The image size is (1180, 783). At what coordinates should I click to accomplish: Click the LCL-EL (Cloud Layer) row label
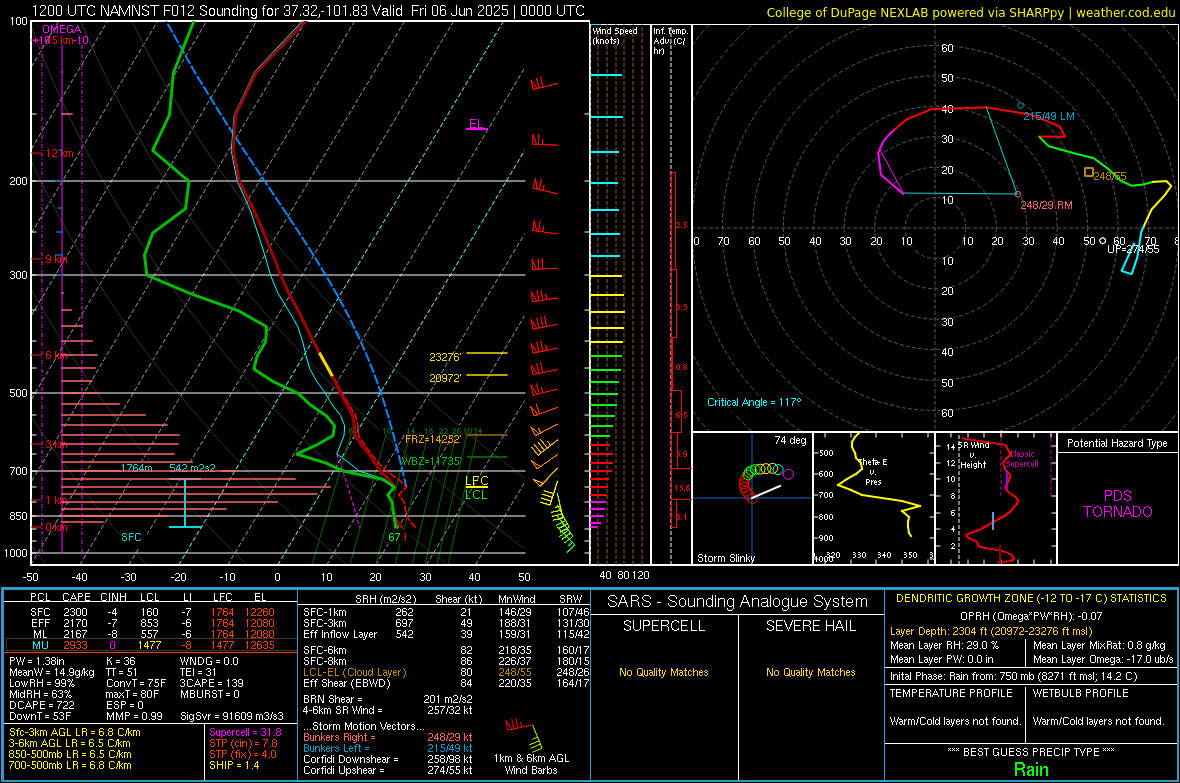pyautogui.click(x=354, y=672)
